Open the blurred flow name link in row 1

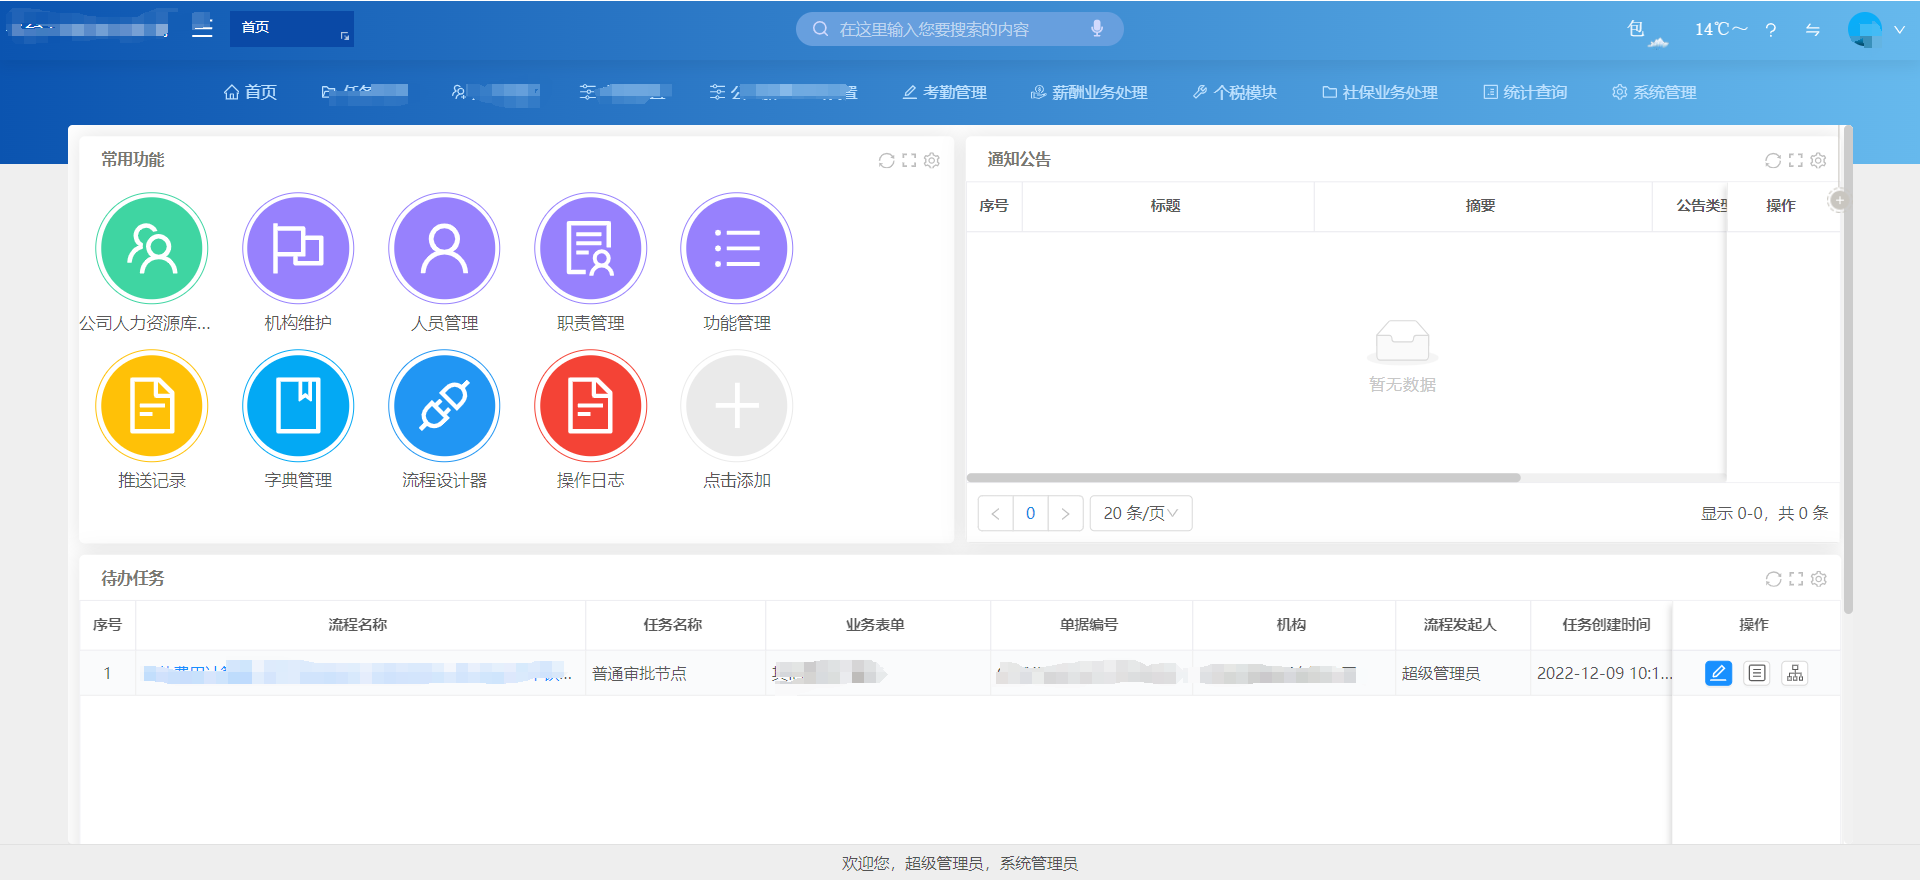[x=357, y=673]
